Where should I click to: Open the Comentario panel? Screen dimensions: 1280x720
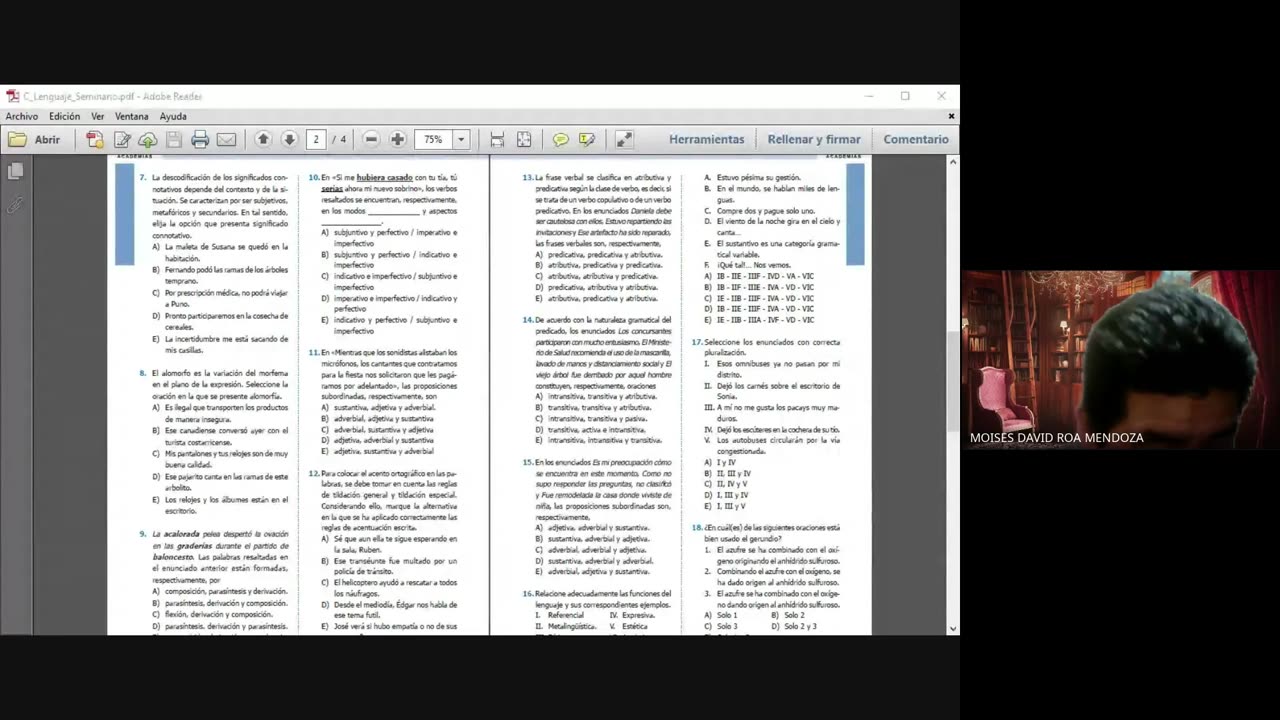tap(916, 140)
